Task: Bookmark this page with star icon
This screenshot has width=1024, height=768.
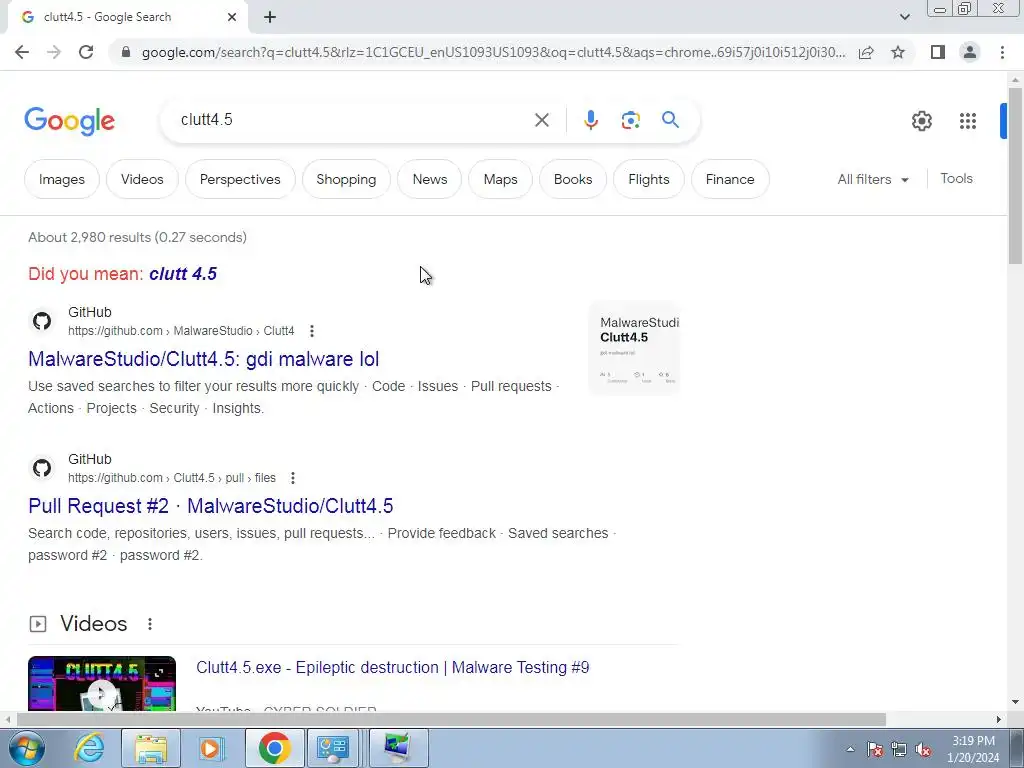Action: [898, 52]
